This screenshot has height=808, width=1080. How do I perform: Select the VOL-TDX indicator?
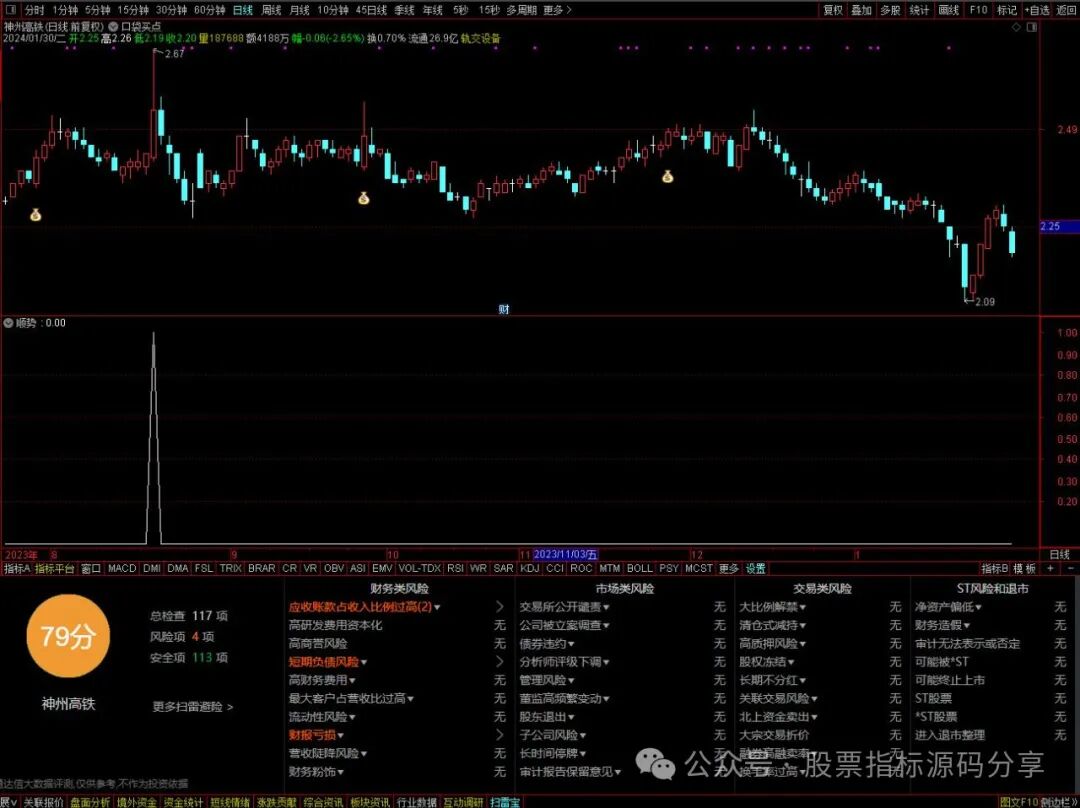point(419,568)
